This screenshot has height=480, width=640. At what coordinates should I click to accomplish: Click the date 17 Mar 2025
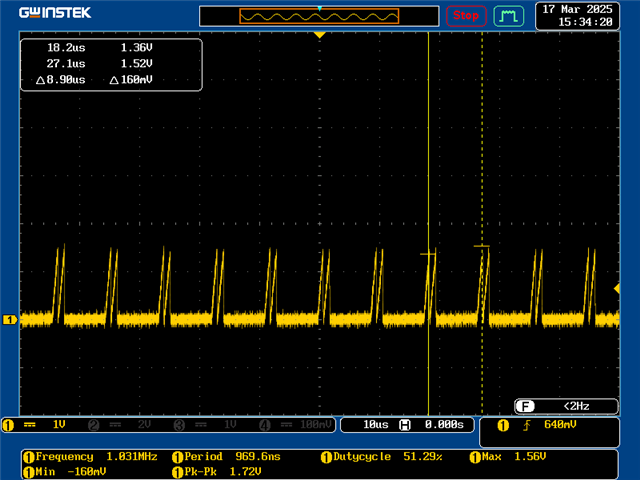pyautogui.click(x=577, y=9)
